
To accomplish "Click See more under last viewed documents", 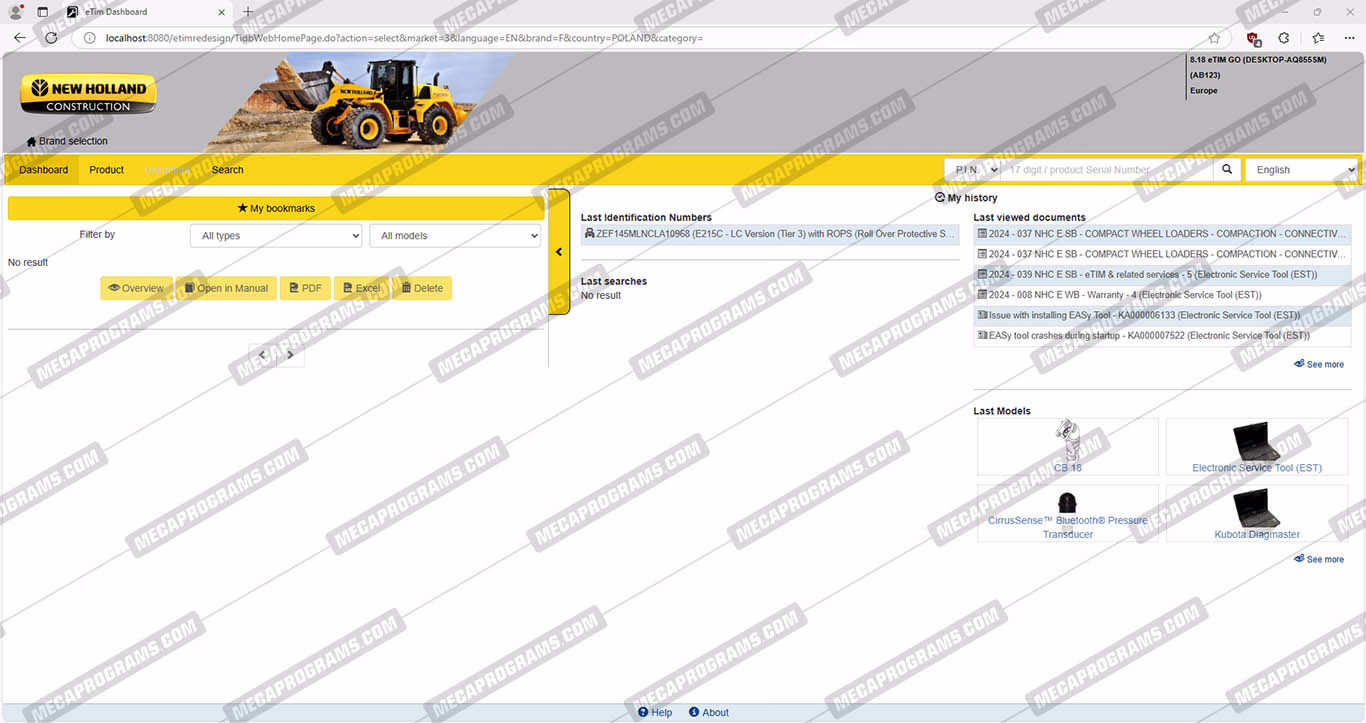I will tap(1319, 364).
